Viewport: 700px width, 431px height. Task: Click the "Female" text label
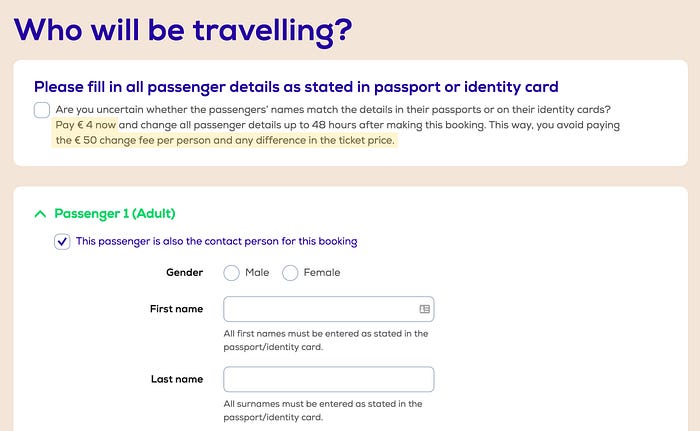click(x=321, y=273)
